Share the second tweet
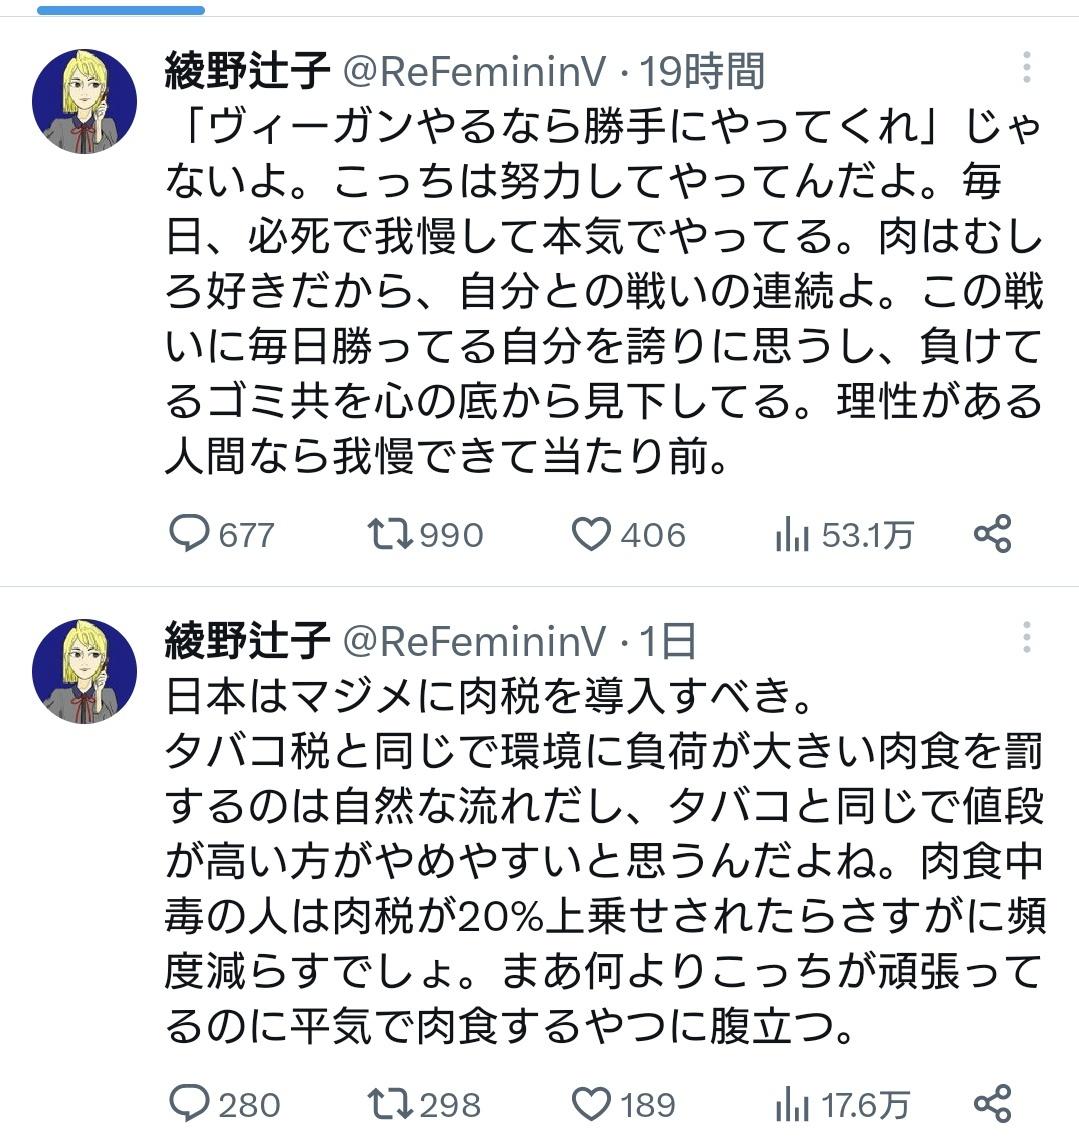1079x1146 pixels. coord(992,1104)
